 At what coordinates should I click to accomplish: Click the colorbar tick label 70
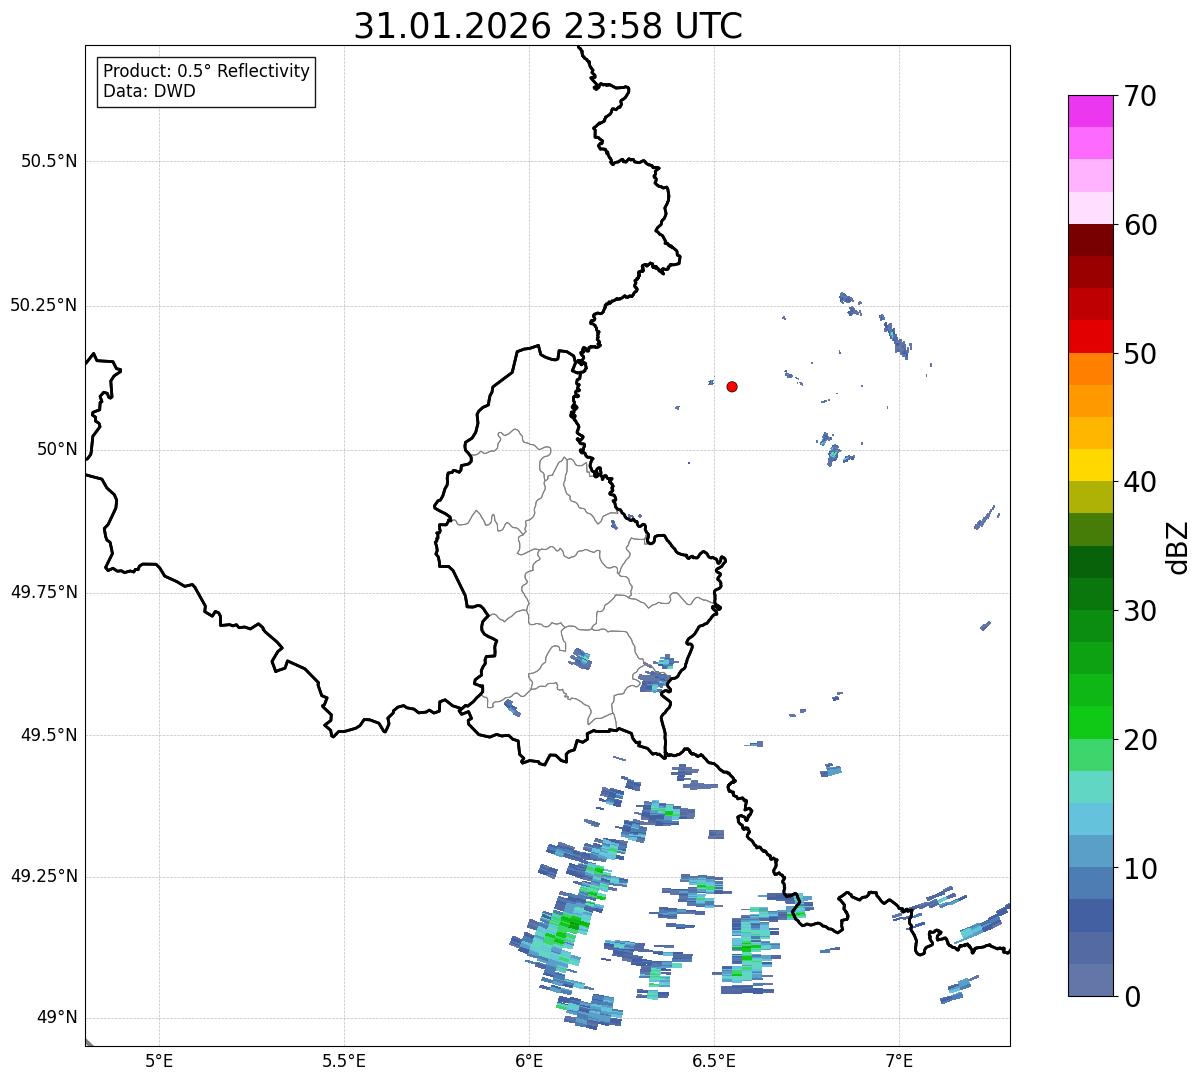pyautogui.click(x=1140, y=96)
